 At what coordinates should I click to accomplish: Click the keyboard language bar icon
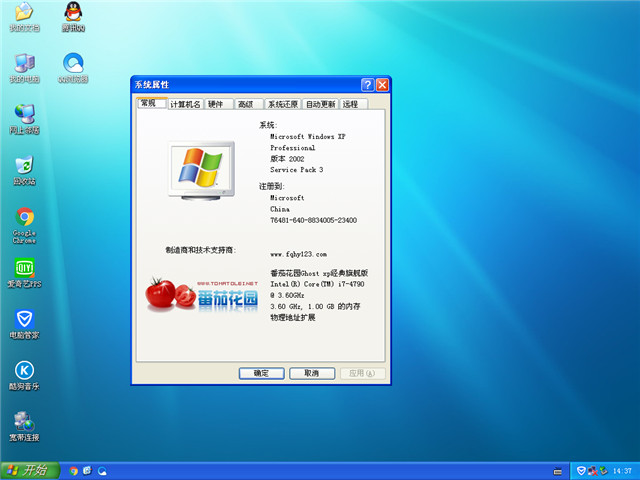[x=557, y=471]
